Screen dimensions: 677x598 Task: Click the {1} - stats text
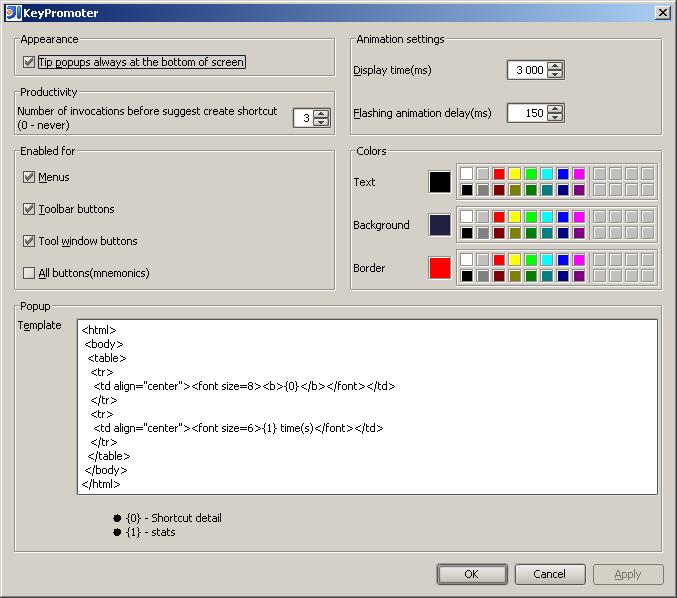(150, 532)
